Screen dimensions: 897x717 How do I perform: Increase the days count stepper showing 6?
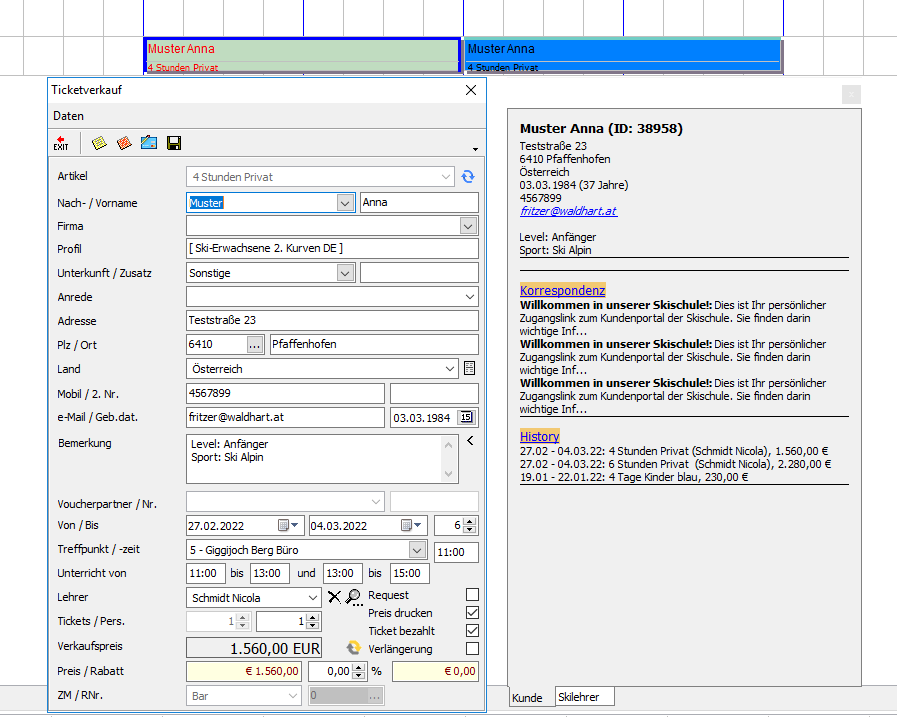(x=470, y=521)
